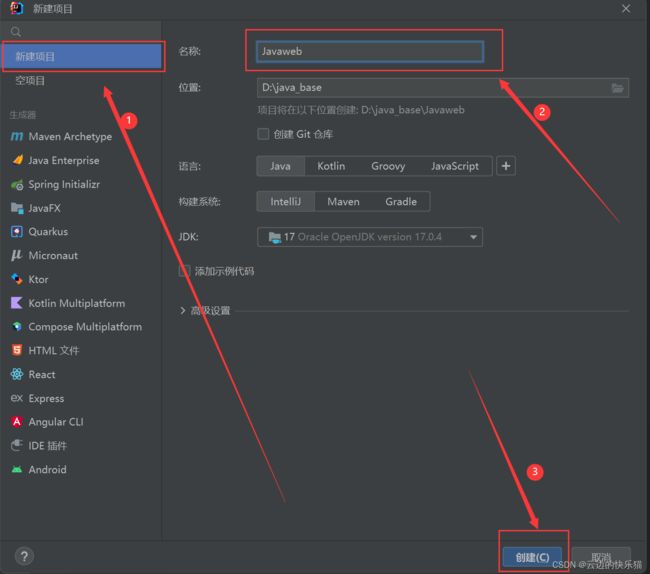
Task: Select the Java Enterprise label
Action: tap(64, 160)
